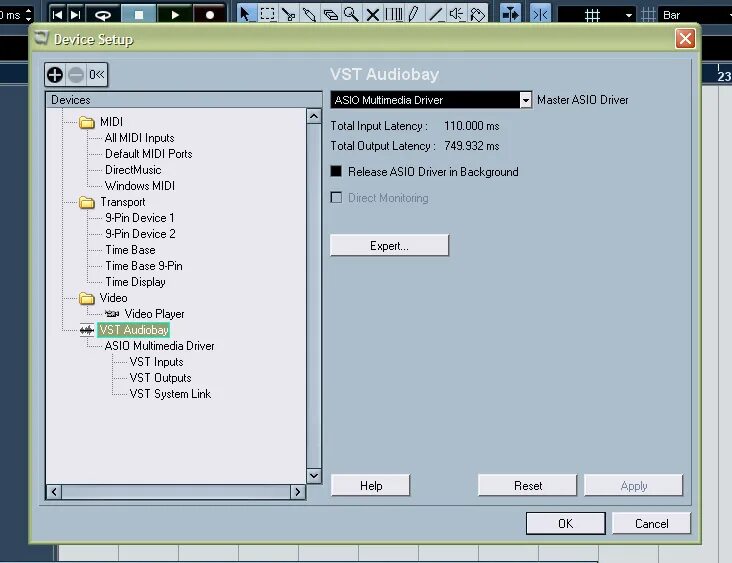
Task: Select Default MIDI Ports tree item
Action: [148, 154]
